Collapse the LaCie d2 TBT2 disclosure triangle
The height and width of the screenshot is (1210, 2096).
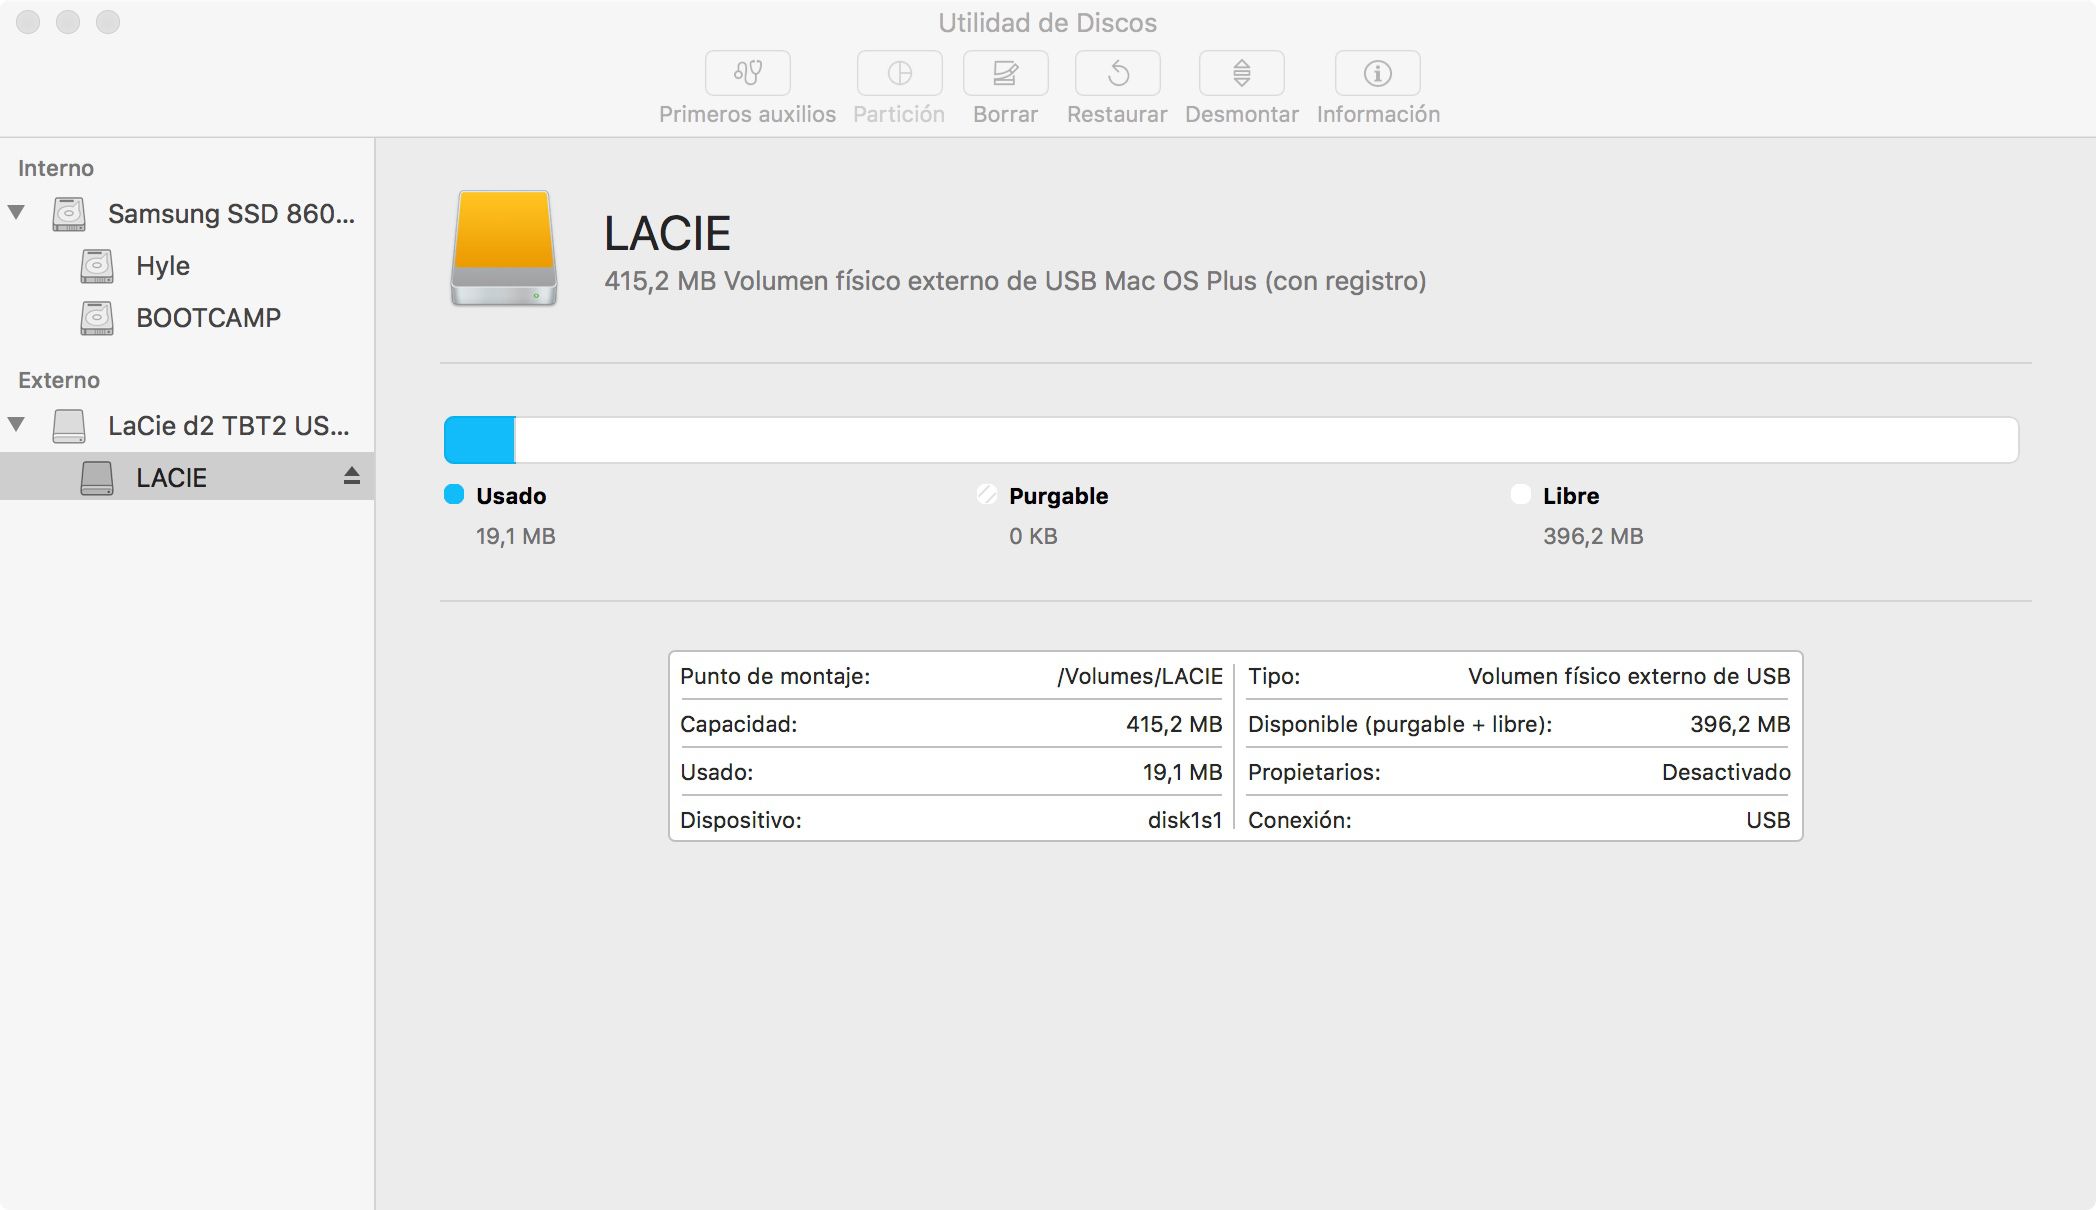tap(17, 424)
